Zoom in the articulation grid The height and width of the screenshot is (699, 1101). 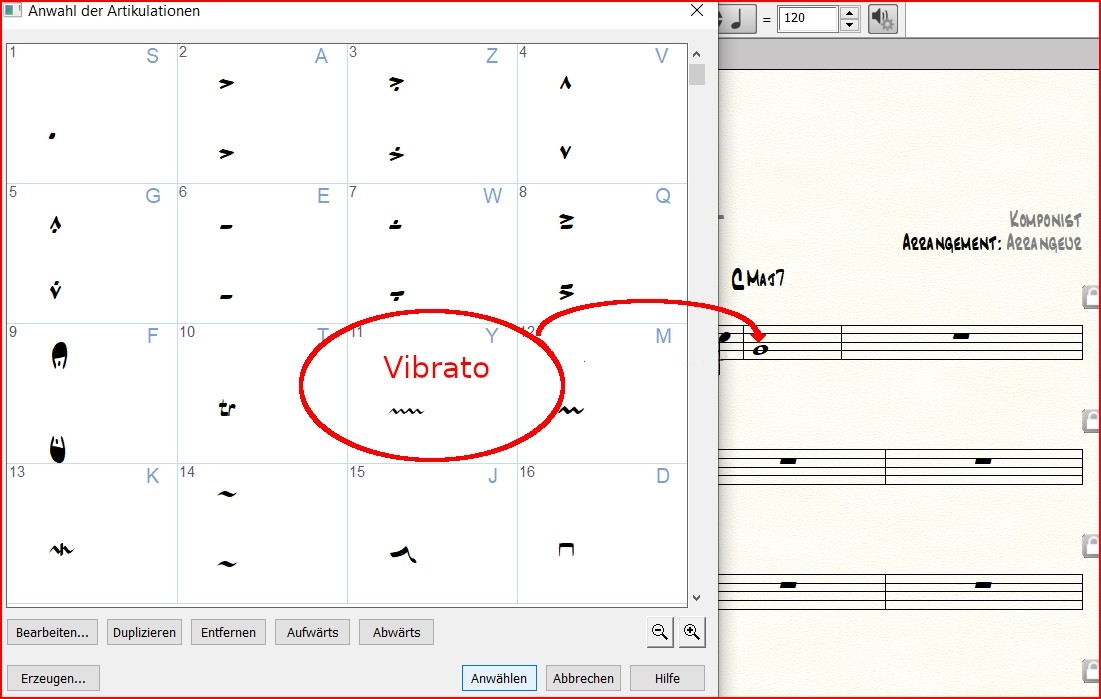coord(692,632)
